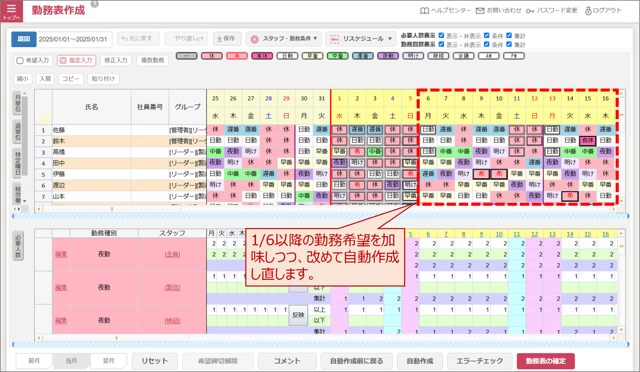
Task: Select the 研修 shift swatch
Action: pos(438,56)
